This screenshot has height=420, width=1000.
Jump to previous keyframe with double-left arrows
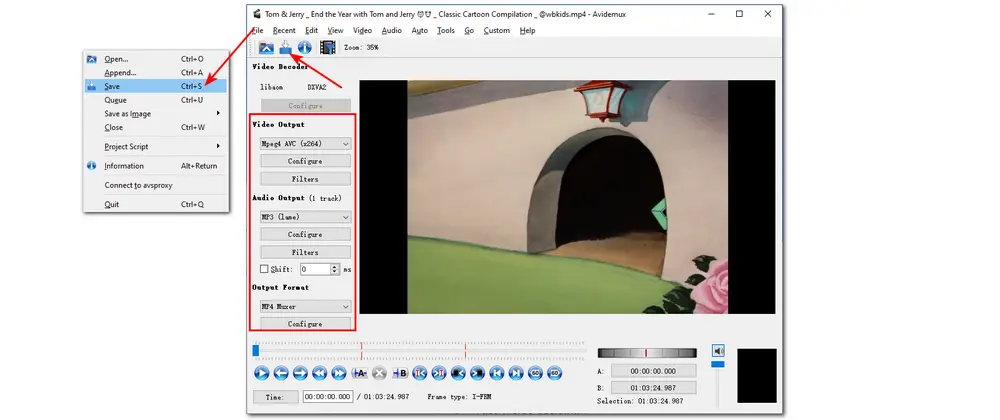coord(320,373)
